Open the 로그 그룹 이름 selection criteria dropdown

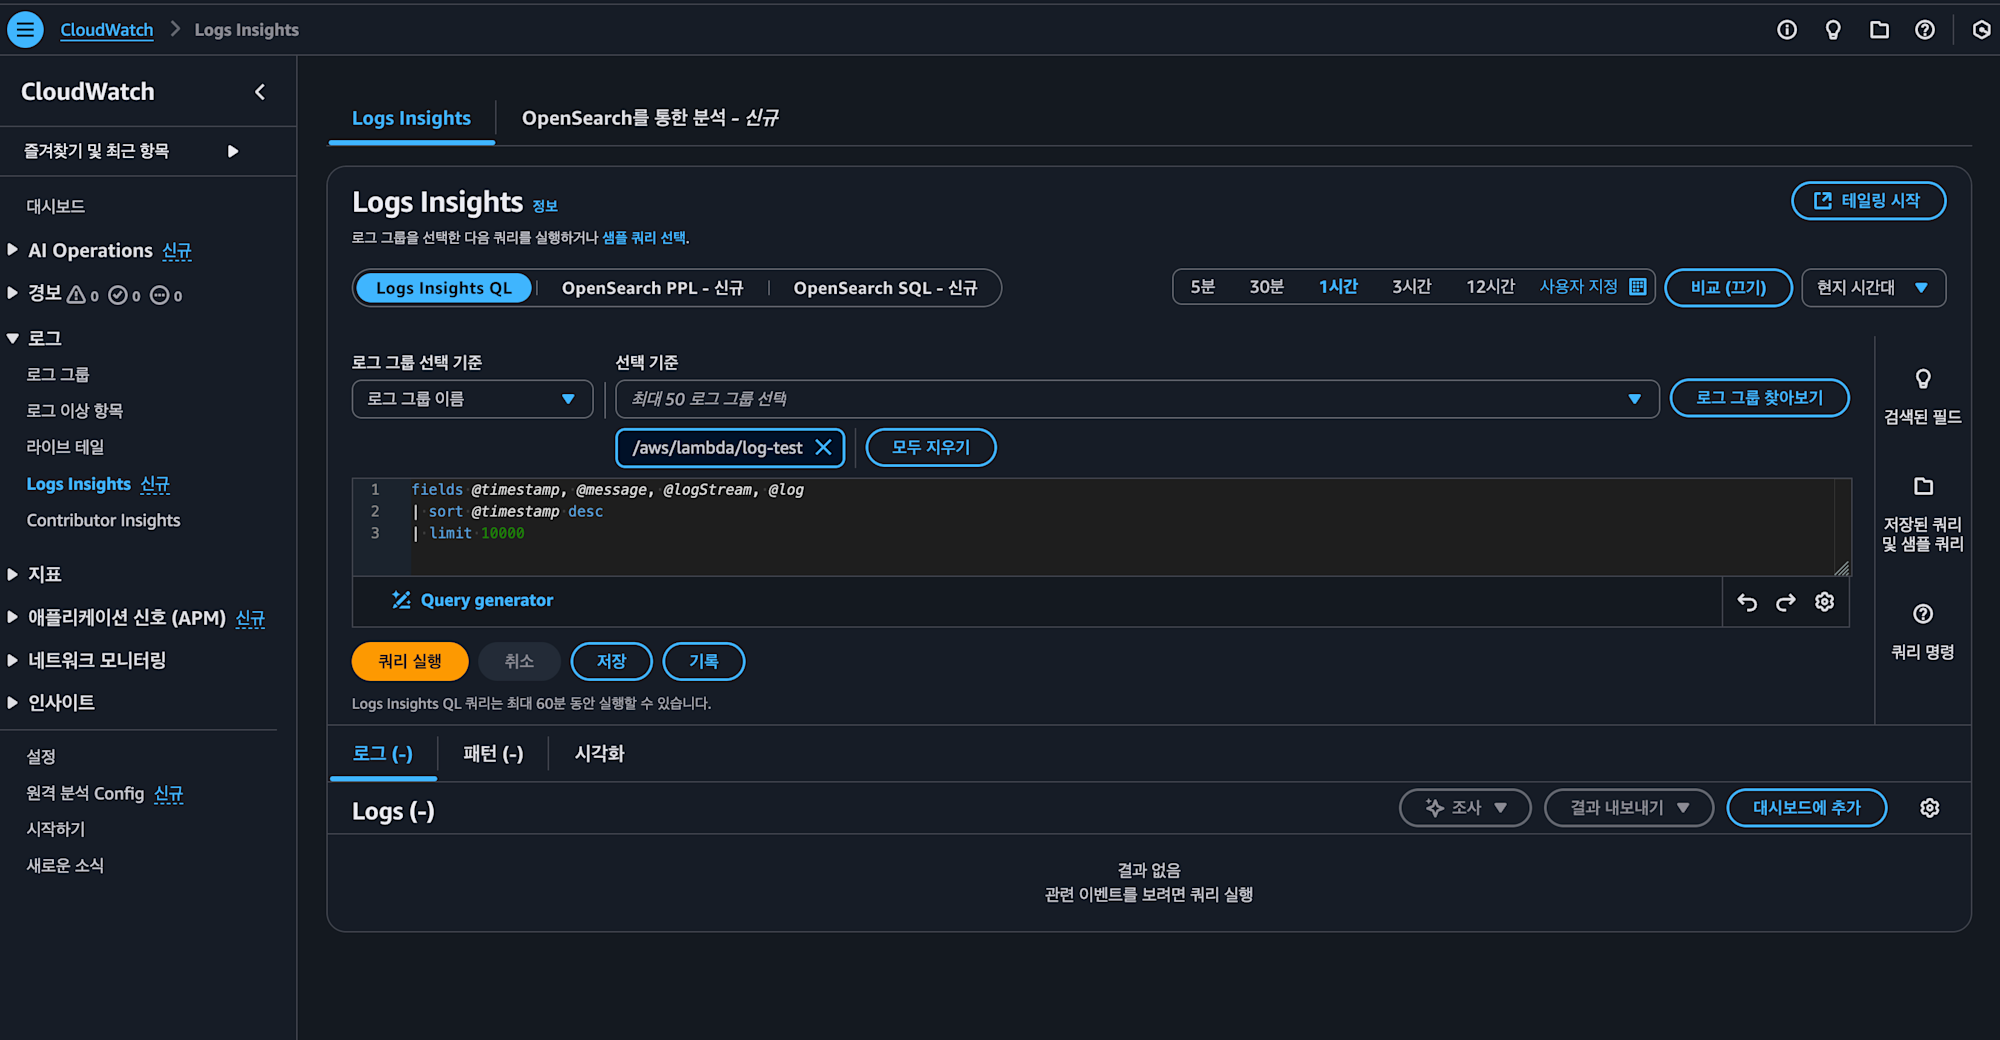click(472, 399)
